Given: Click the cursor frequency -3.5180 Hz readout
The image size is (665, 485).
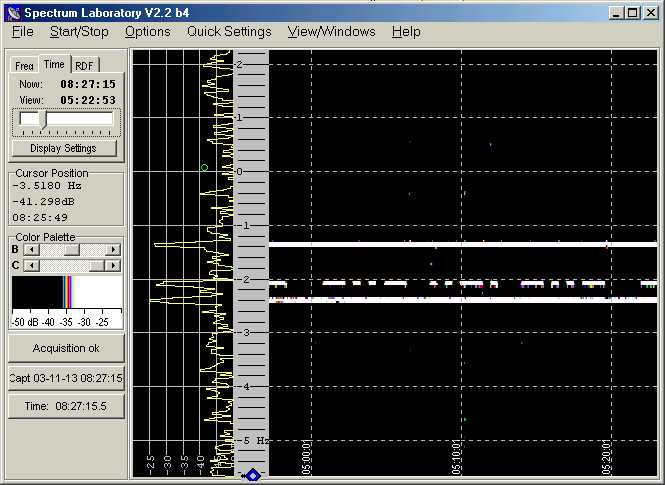Looking at the screenshot, I should pyautogui.click(x=47, y=186).
